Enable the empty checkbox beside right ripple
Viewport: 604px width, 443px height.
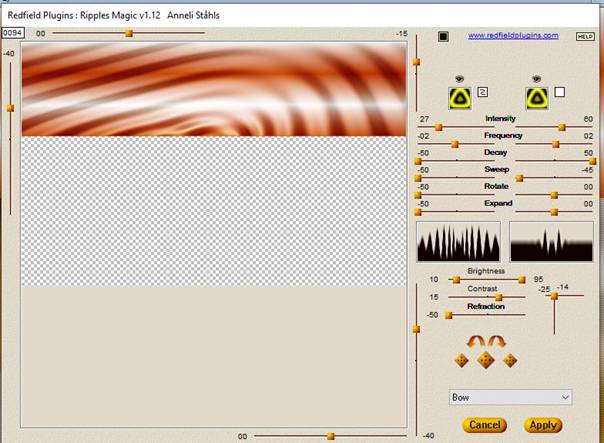560,92
